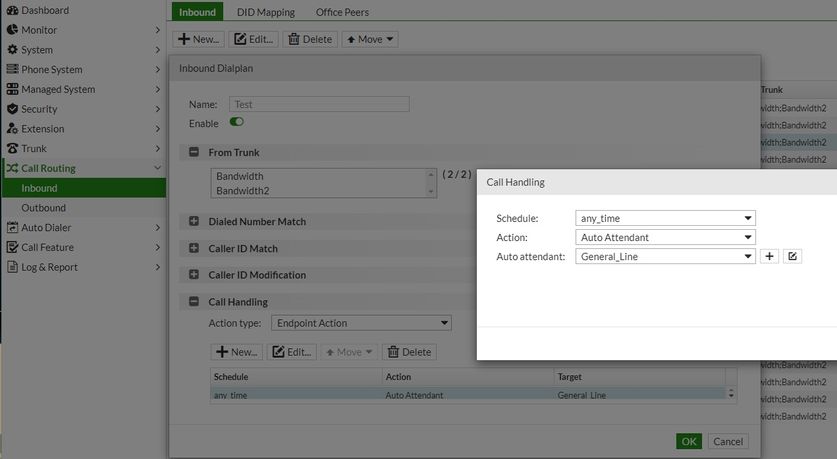This screenshot has height=459, width=837.
Task: Click the Log & Report document icon
Action: tap(12, 267)
